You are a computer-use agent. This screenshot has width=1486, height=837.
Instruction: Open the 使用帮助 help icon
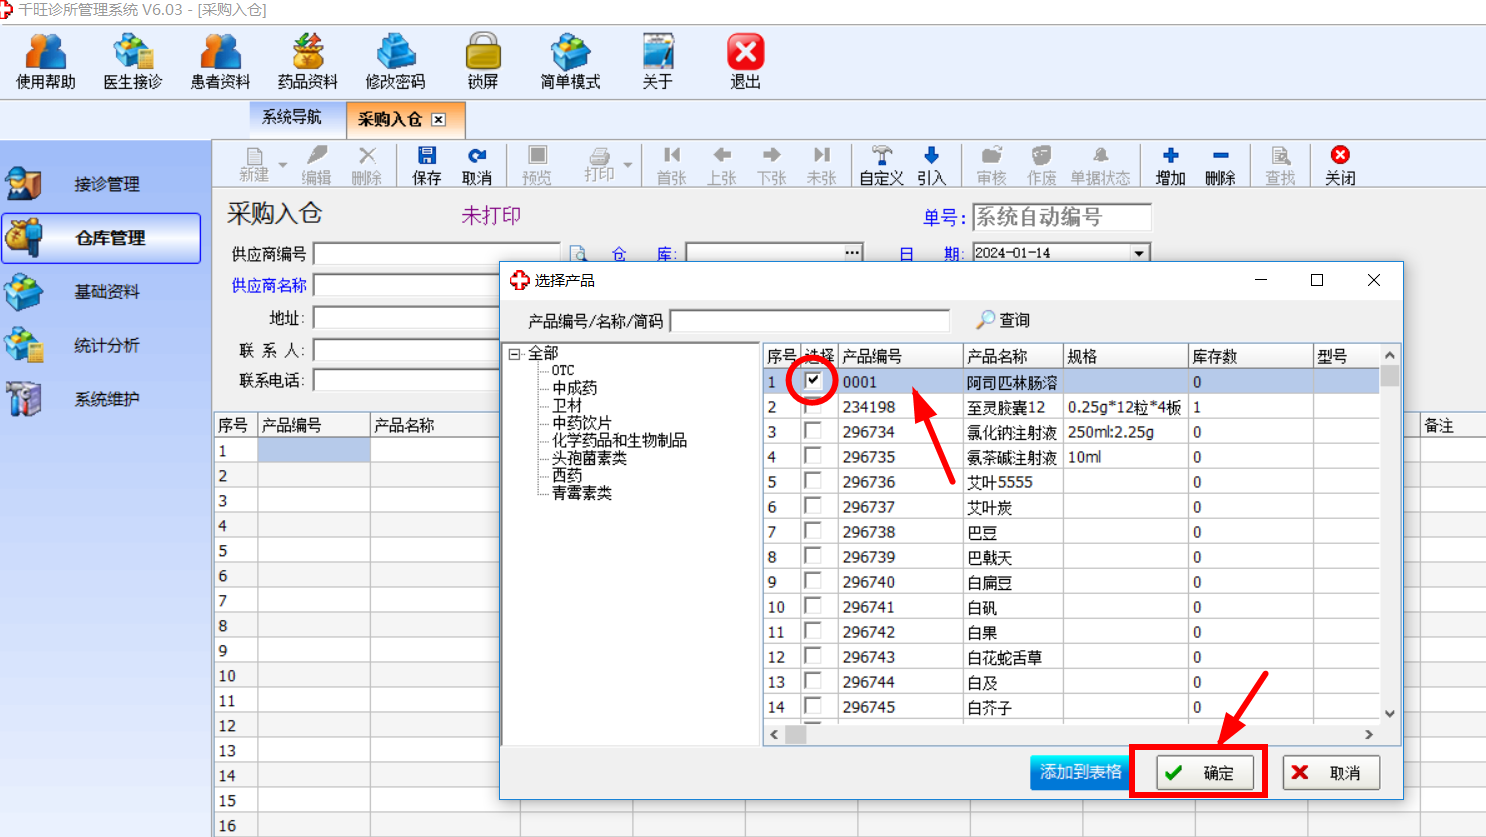click(x=45, y=61)
